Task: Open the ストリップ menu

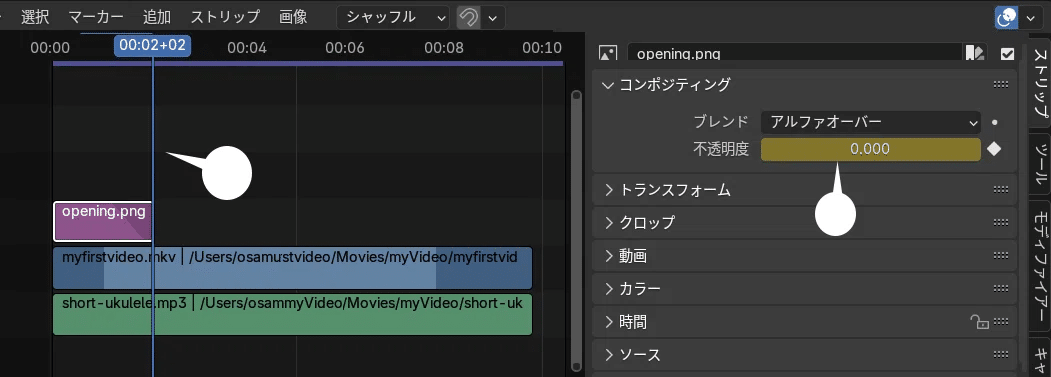Action: 225,17
